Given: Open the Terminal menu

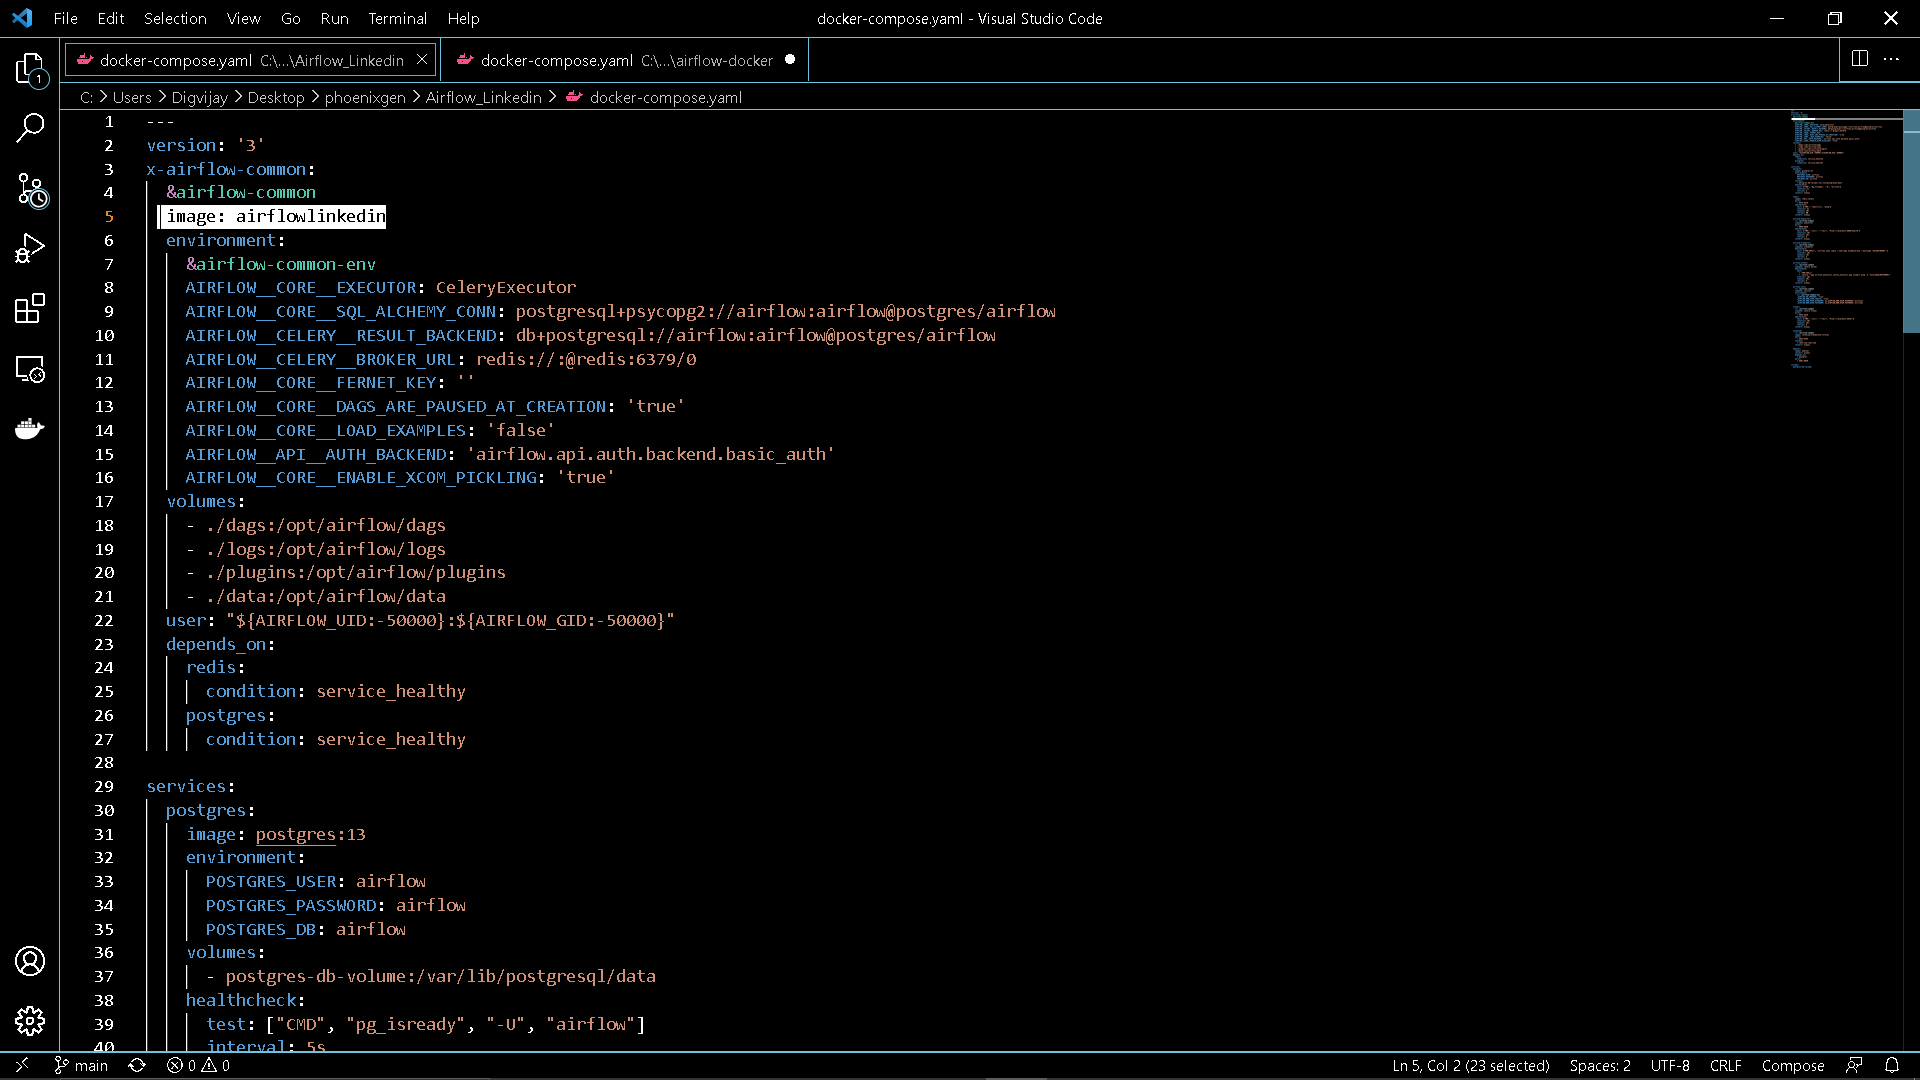Looking at the screenshot, I should [x=397, y=18].
